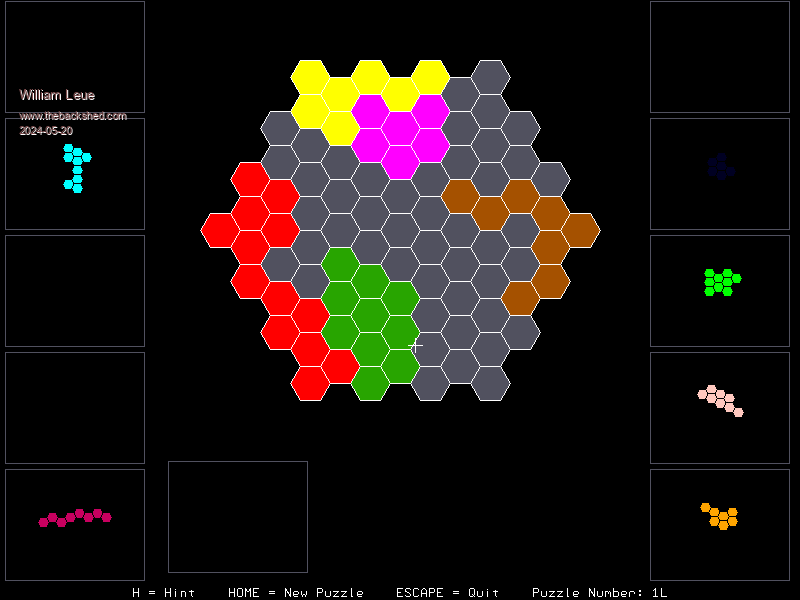Click the placed magenta piece on board
The image size is (800, 600).
[400, 129]
